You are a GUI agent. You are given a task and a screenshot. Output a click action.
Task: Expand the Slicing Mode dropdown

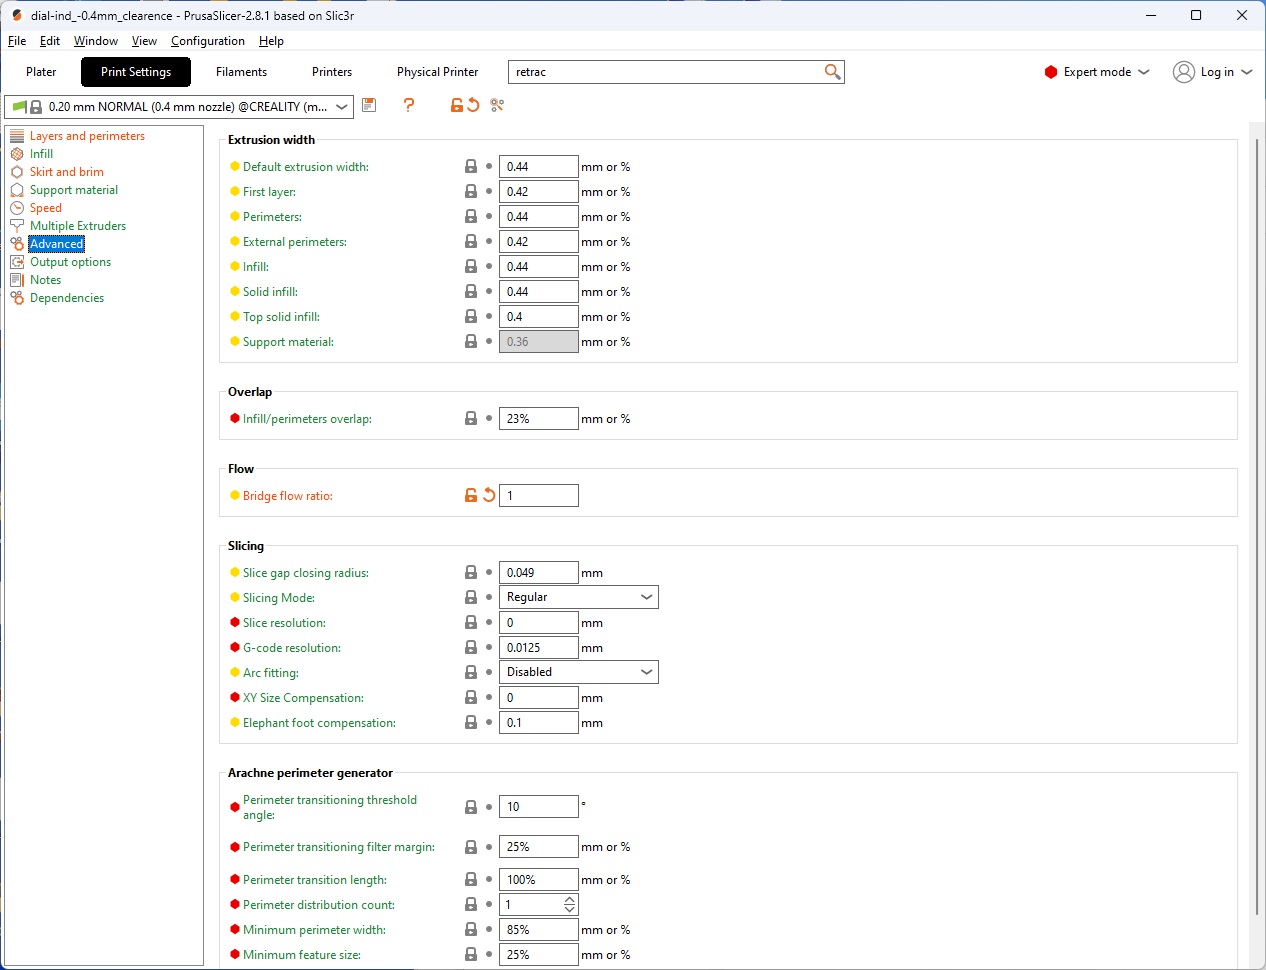click(579, 597)
